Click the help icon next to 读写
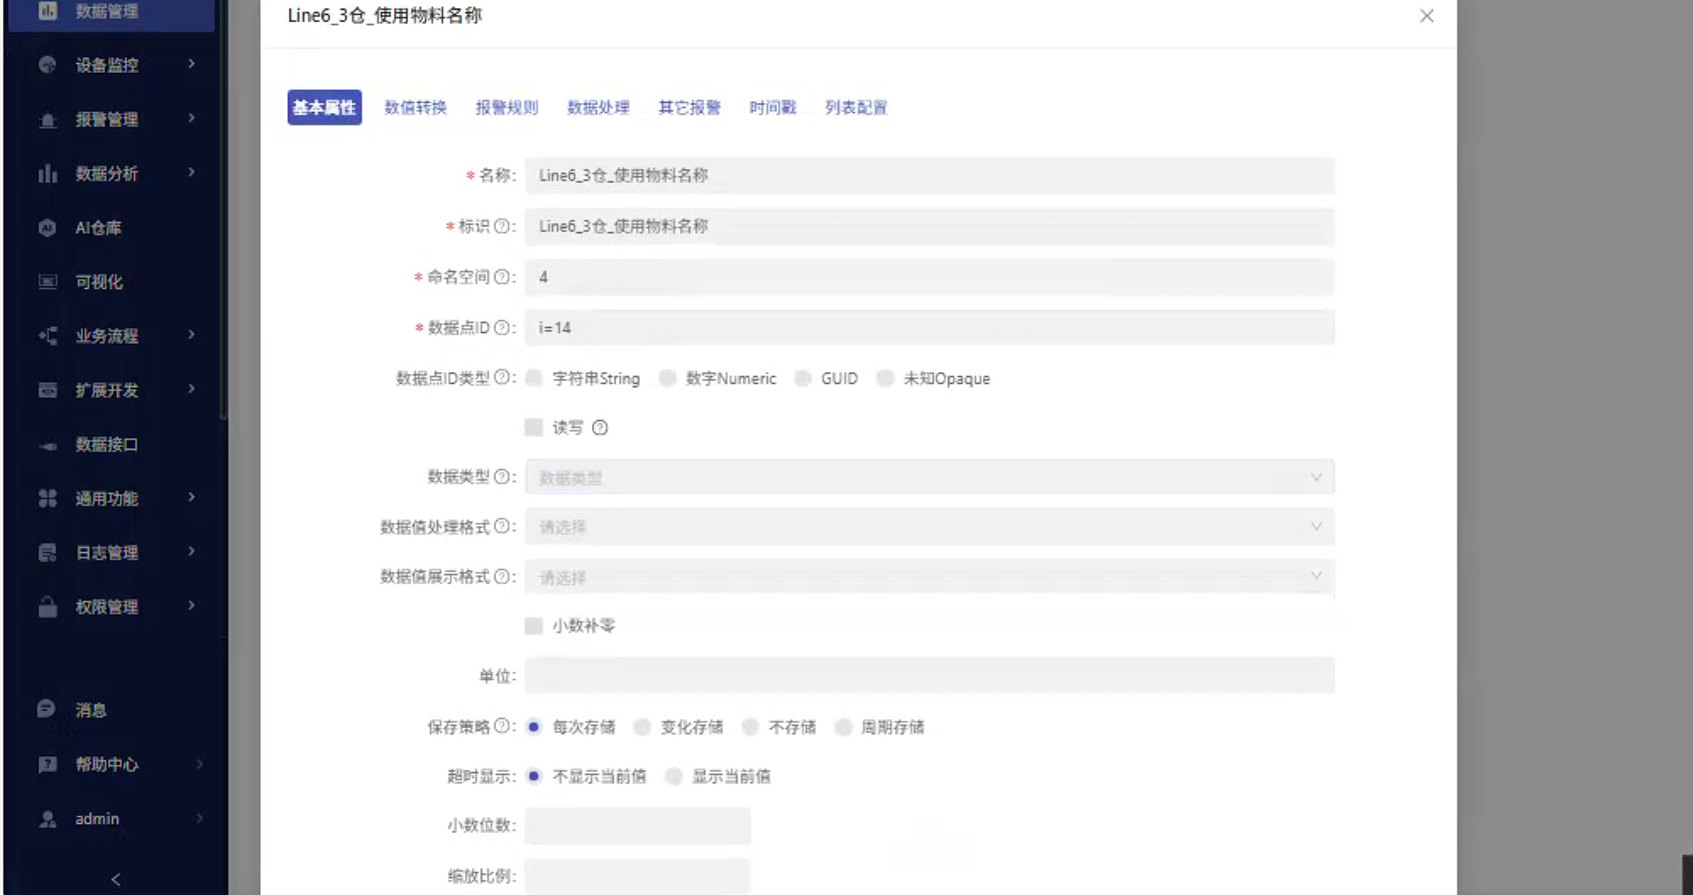Screen dimensions: 1693x895 point(600,428)
